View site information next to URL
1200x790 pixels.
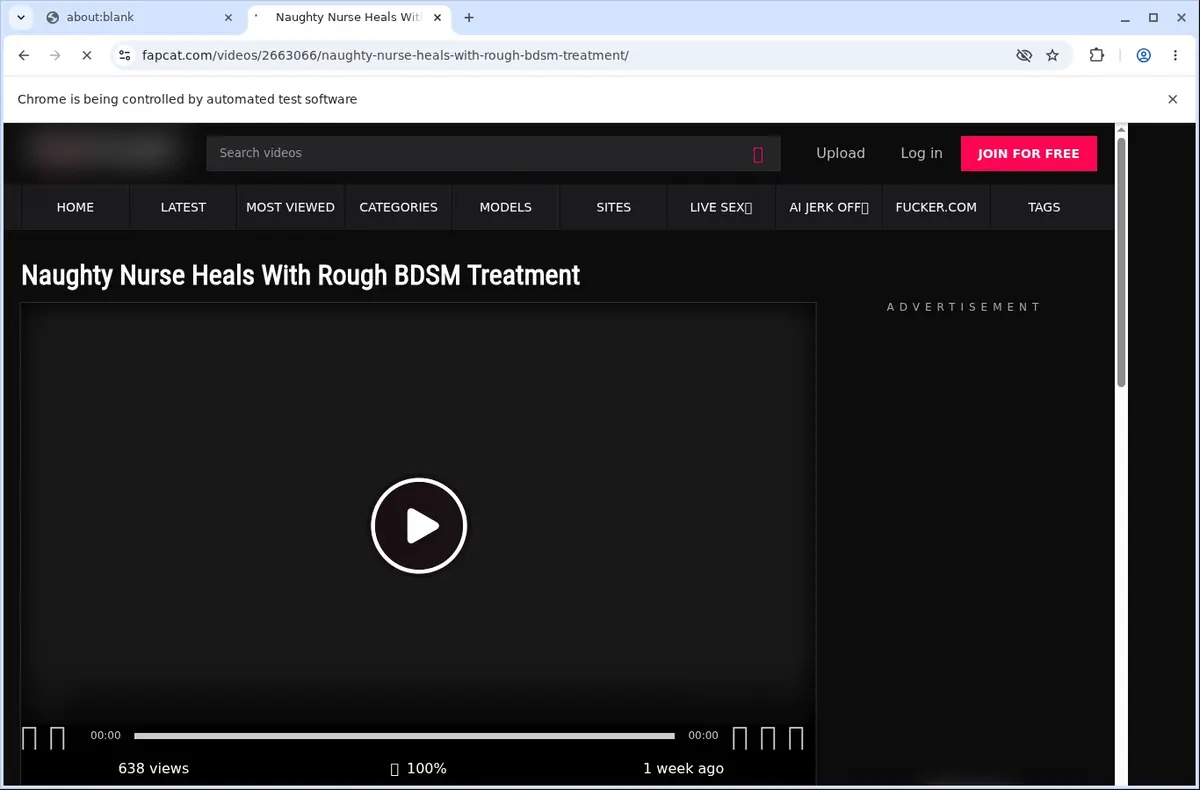(x=125, y=56)
